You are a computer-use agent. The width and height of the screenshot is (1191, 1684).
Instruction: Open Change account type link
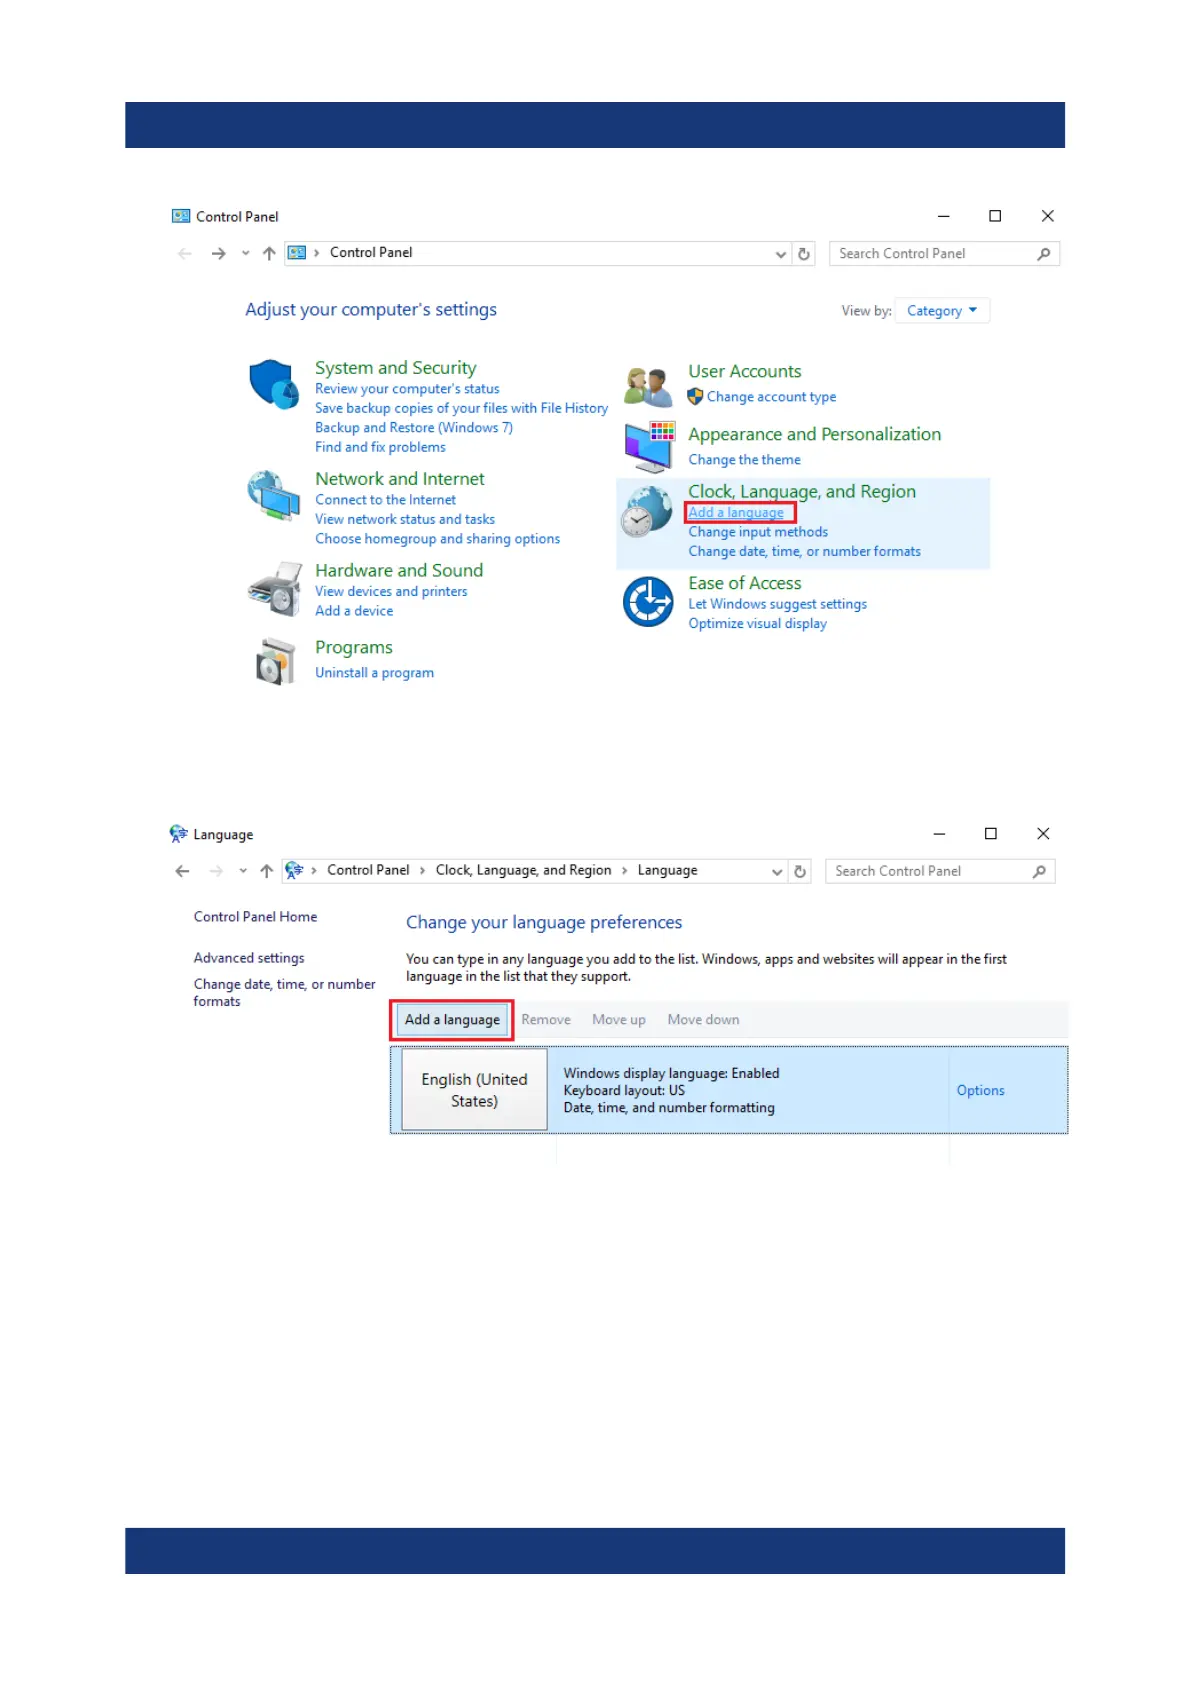click(771, 397)
